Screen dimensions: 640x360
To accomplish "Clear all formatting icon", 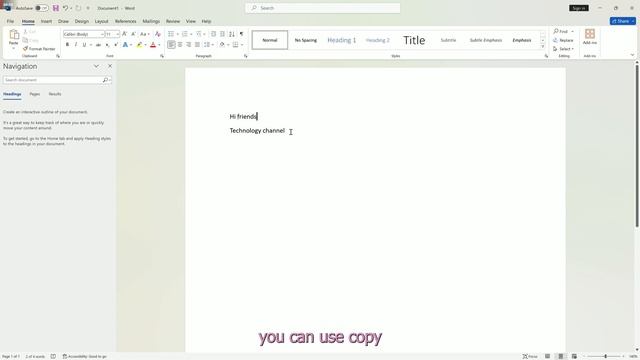I will (x=158, y=34).
